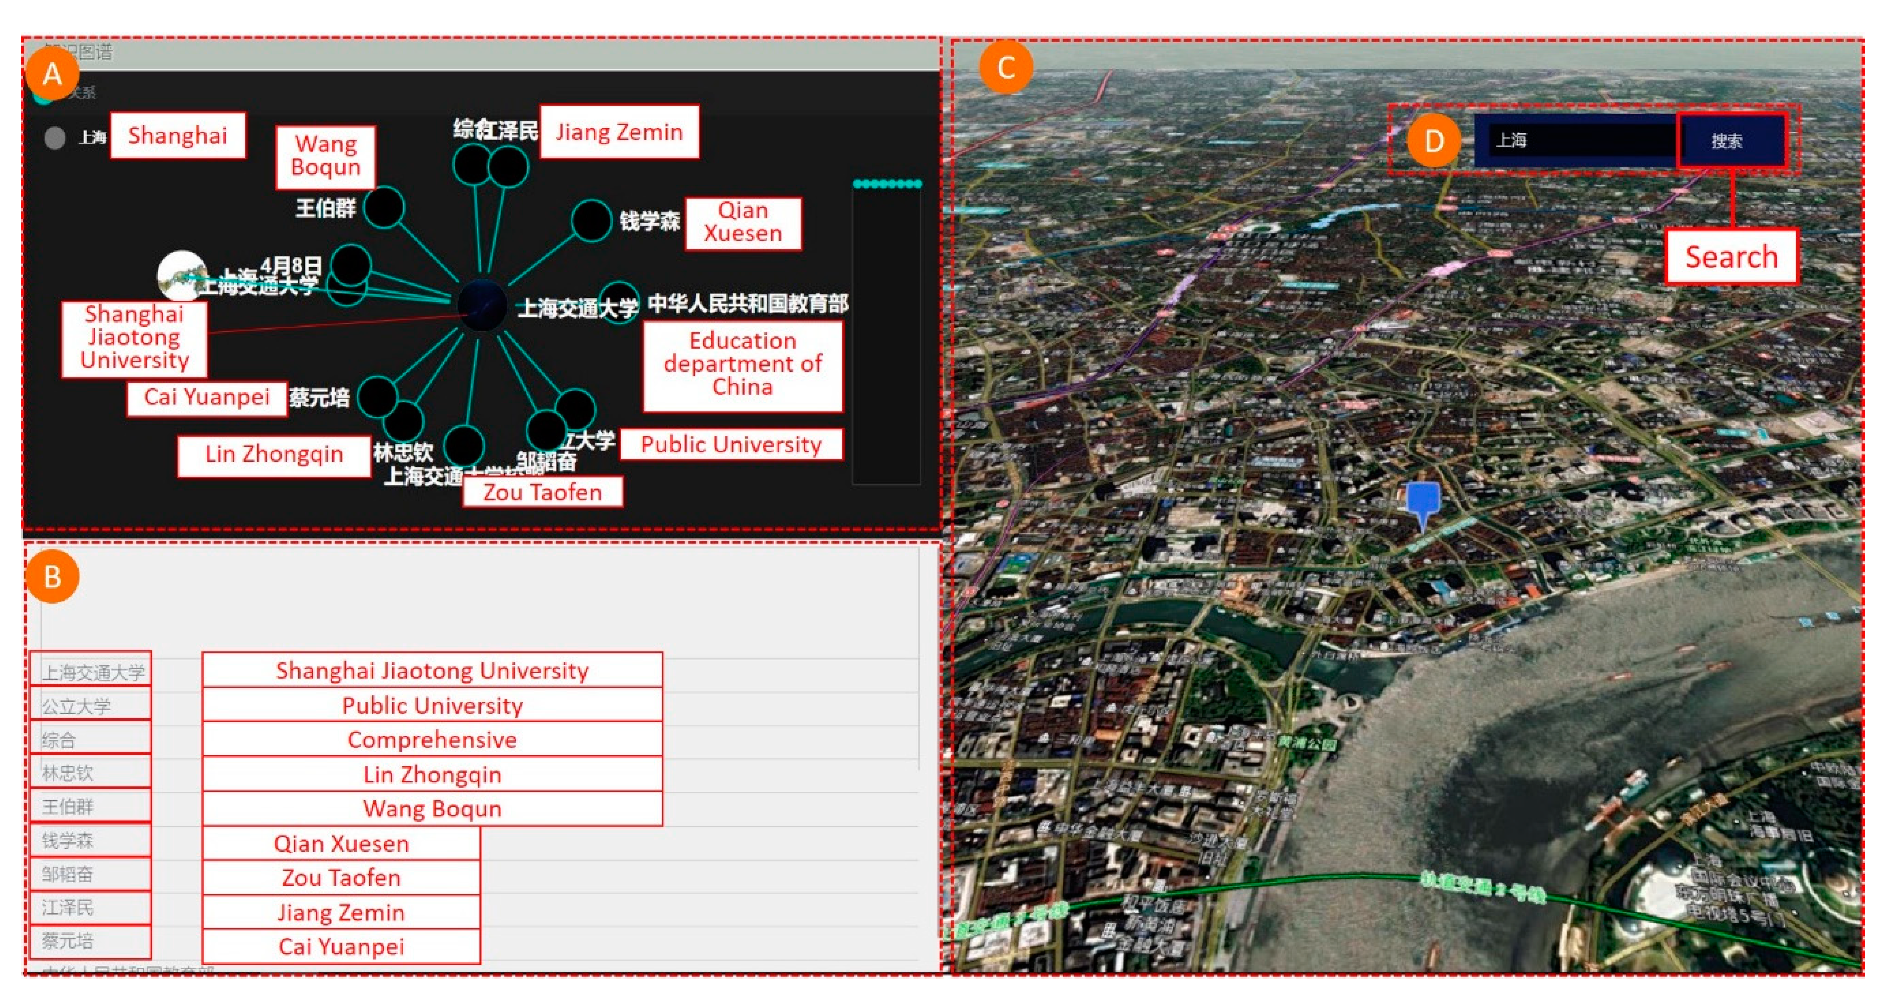Click the 中华人民共和国教育部 graph node
Screen dimensions: 1888x1003
pos(619,301)
